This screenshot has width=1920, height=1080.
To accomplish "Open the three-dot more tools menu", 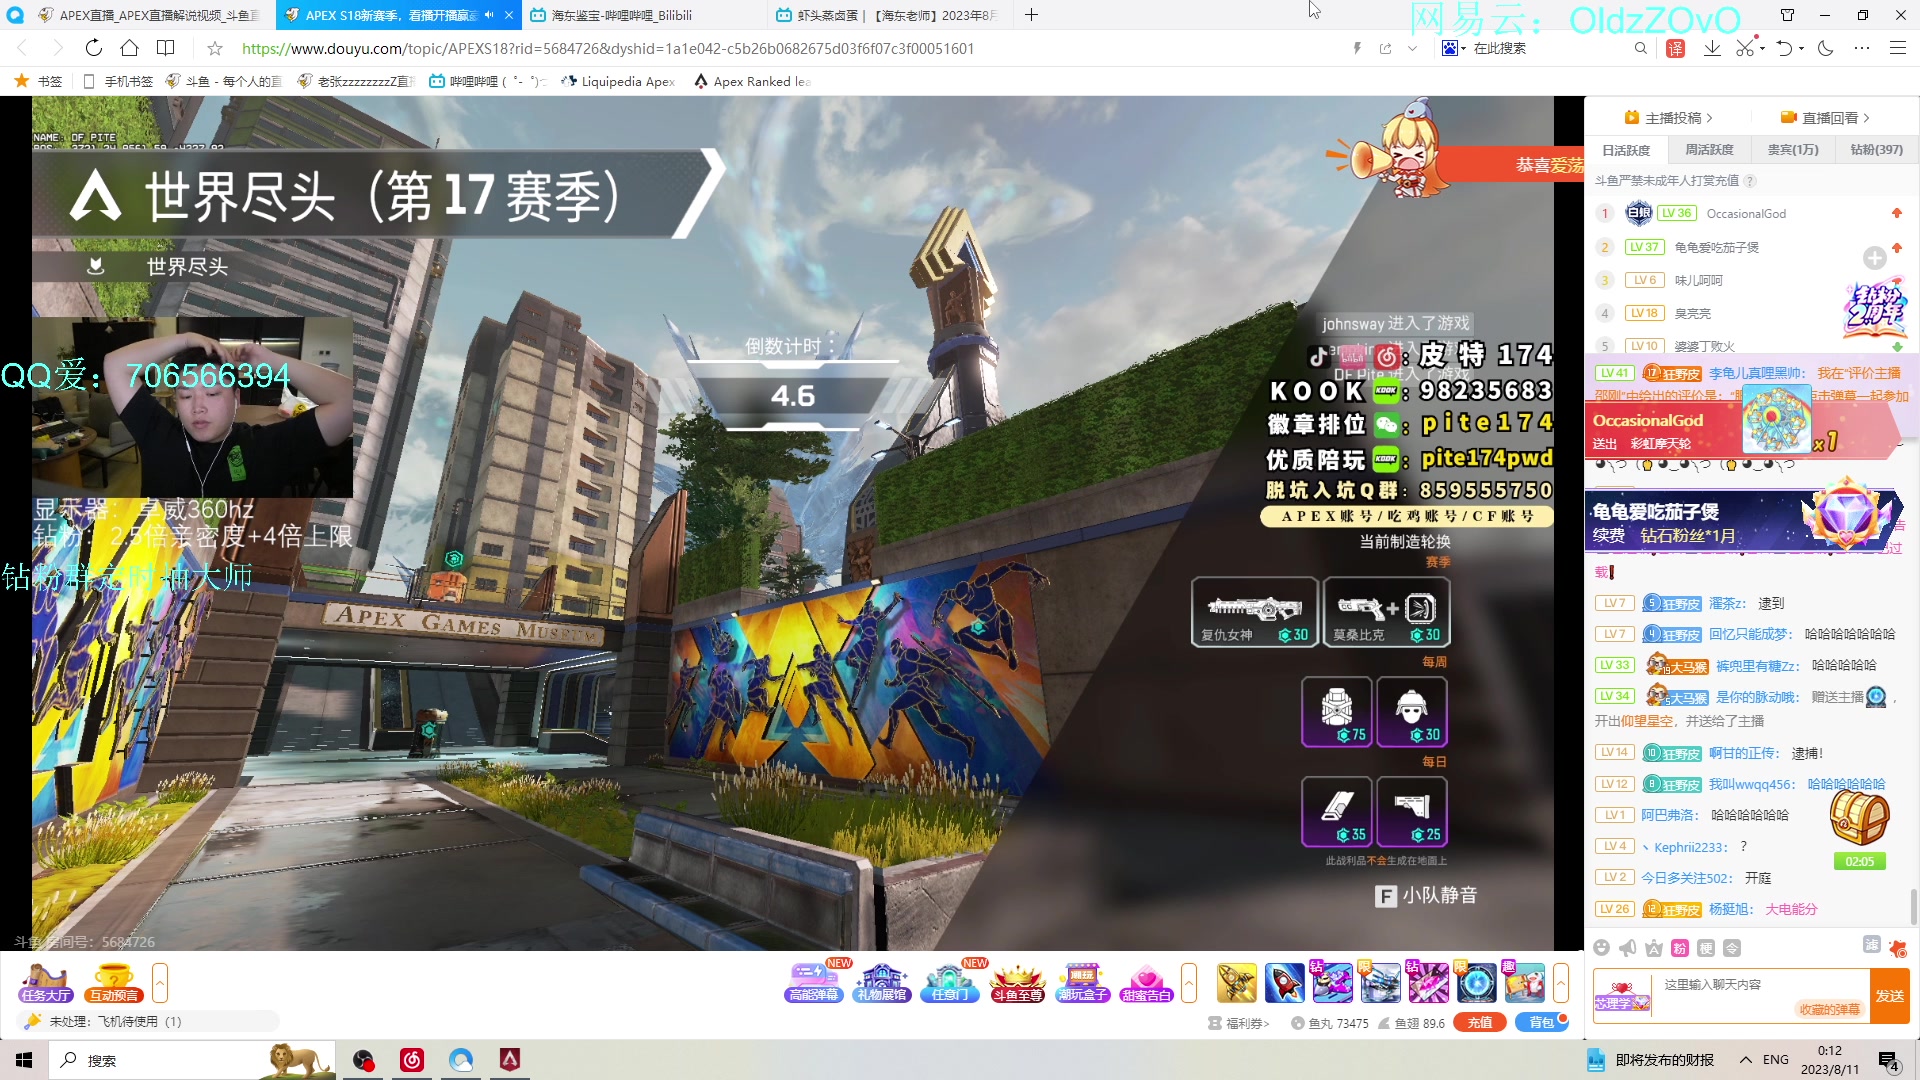I will [x=1861, y=48].
